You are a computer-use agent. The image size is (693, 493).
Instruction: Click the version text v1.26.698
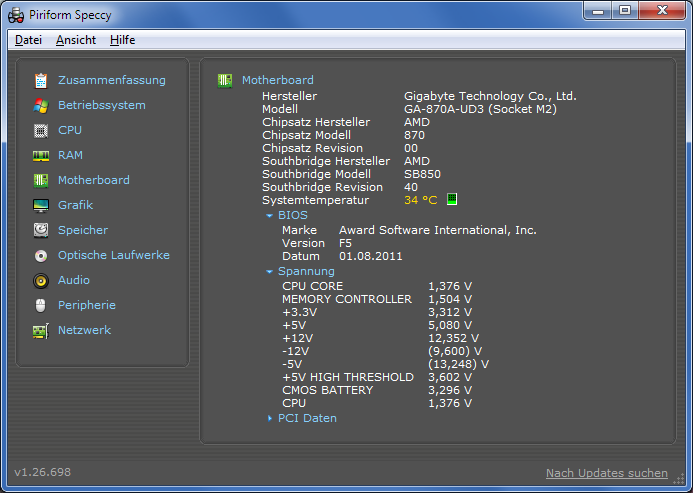click(42, 472)
